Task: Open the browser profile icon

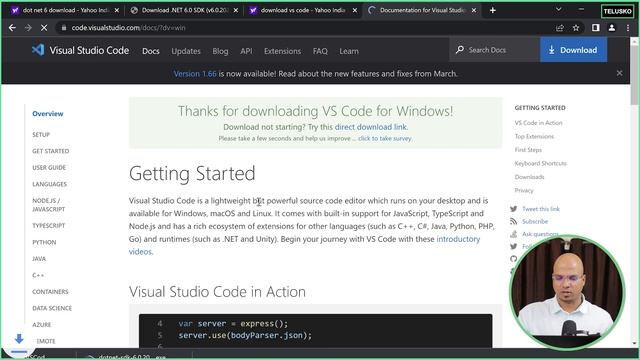Action: click(611, 28)
